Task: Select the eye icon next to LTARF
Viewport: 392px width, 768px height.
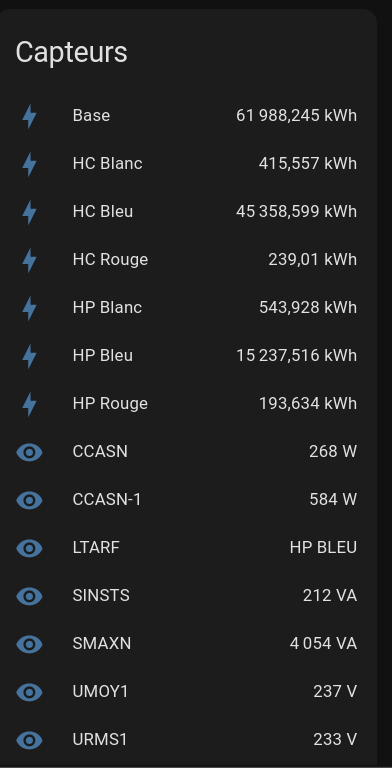Action: point(29,548)
